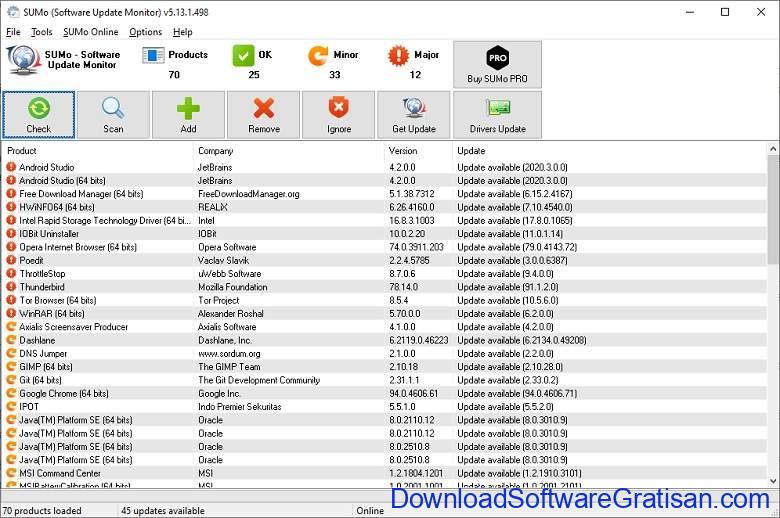Open the File menu
The image size is (780, 518).
13,32
